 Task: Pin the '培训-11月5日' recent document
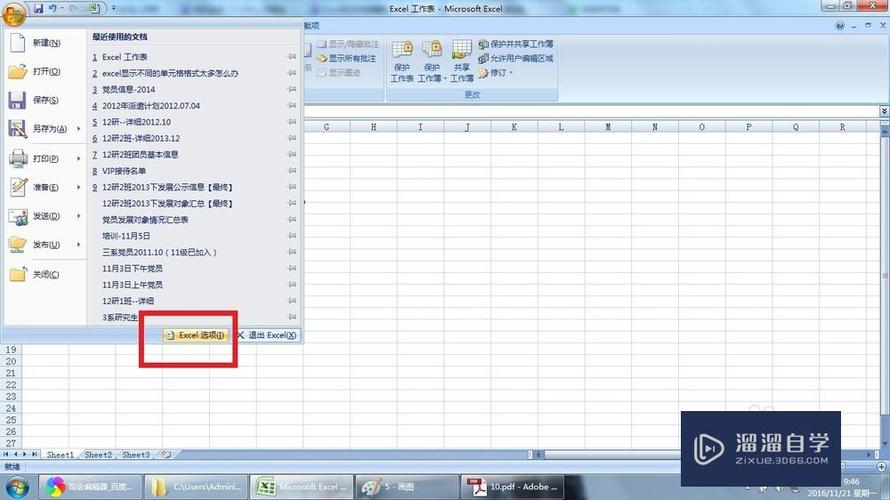pos(292,236)
